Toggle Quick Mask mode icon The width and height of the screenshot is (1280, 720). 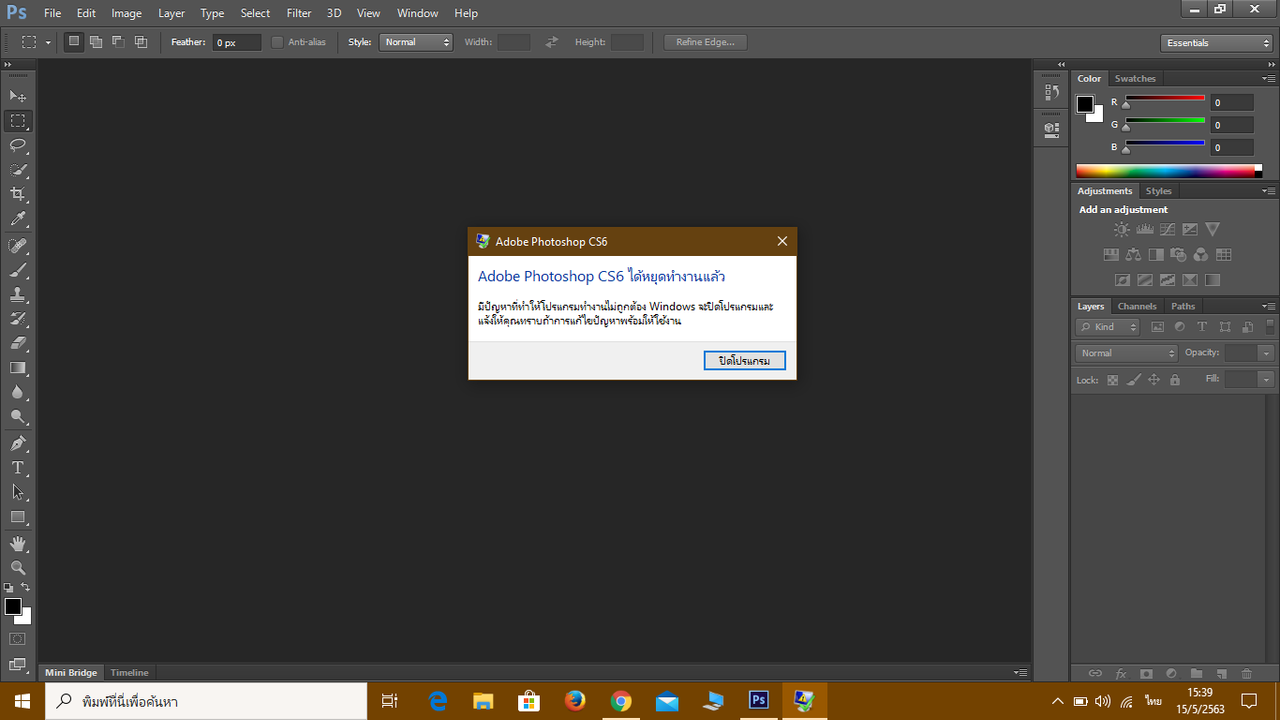(x=18, y=639)
